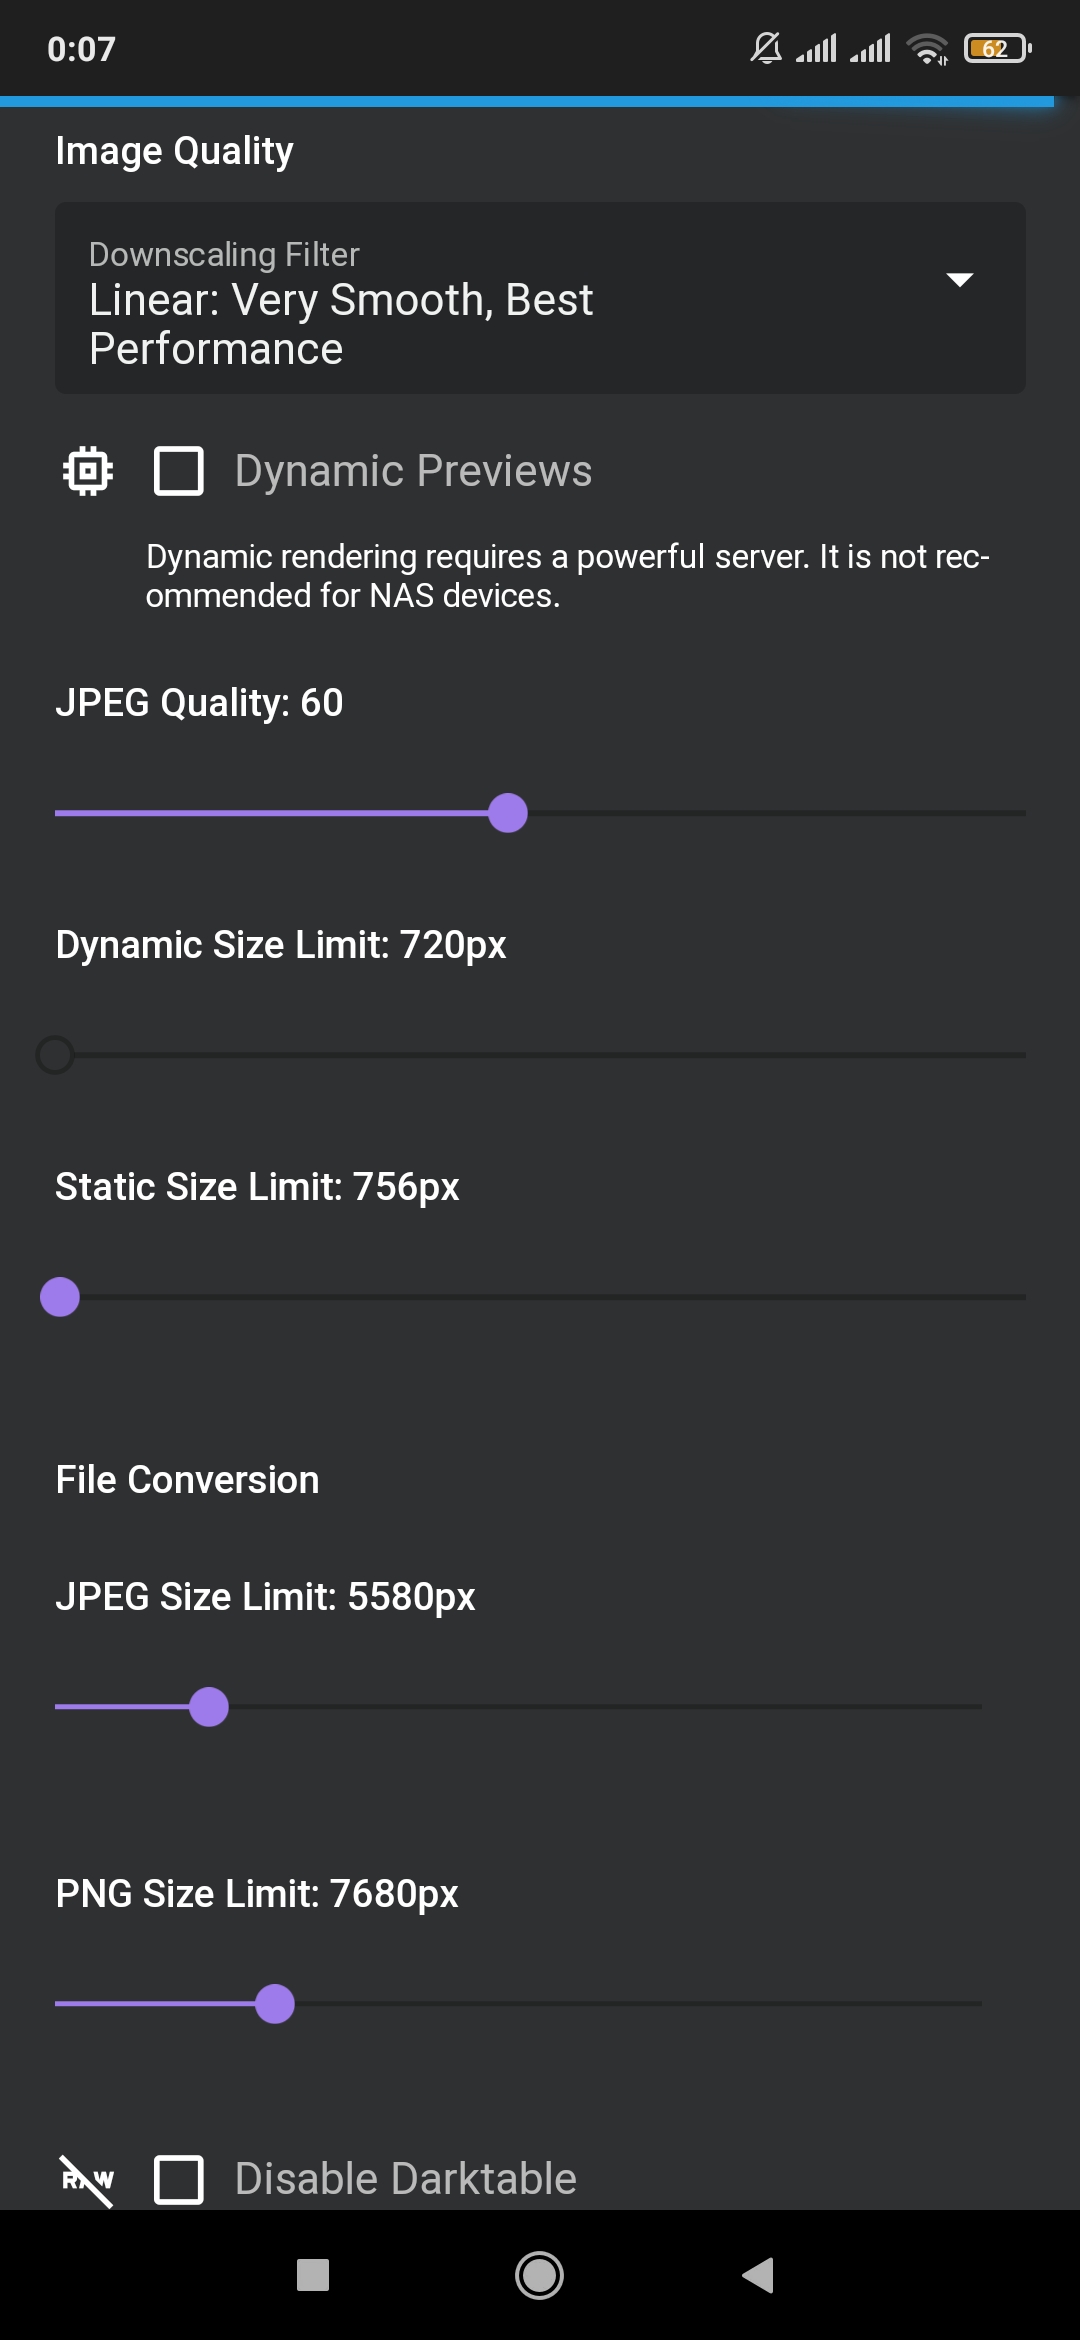This screenshot has width=1080, height=2340.
Task: Click the crossed RAW icon beside Disable Darktable
Action: (x=86, y=2178)
